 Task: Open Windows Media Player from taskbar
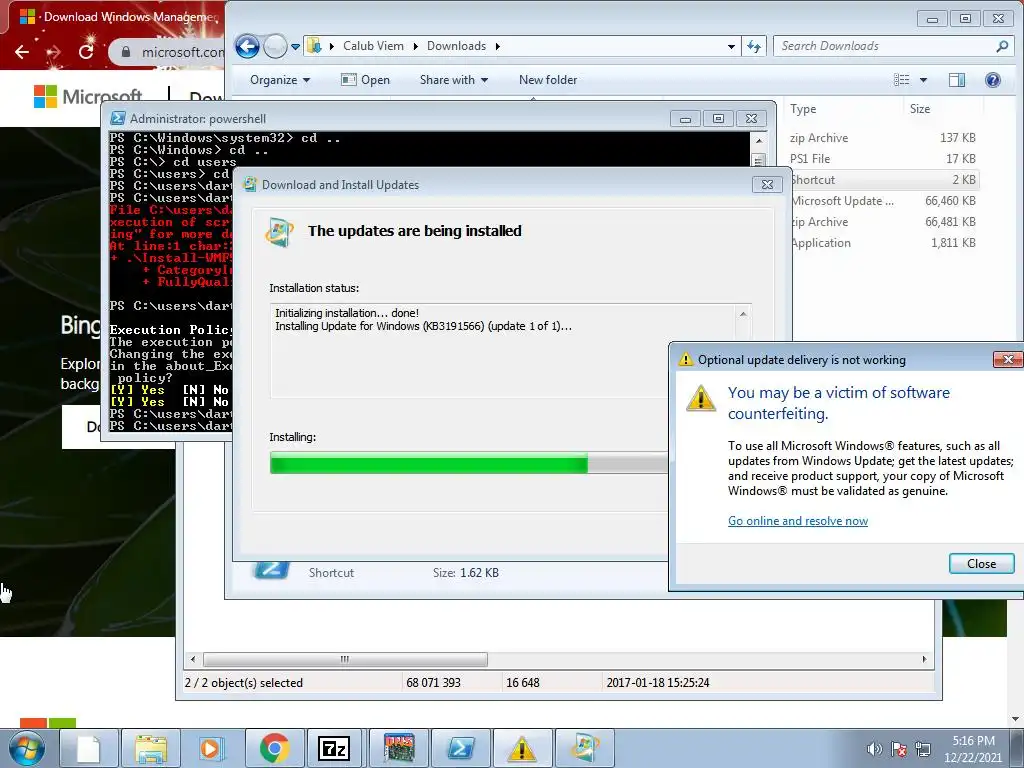(x=212, y=748)
